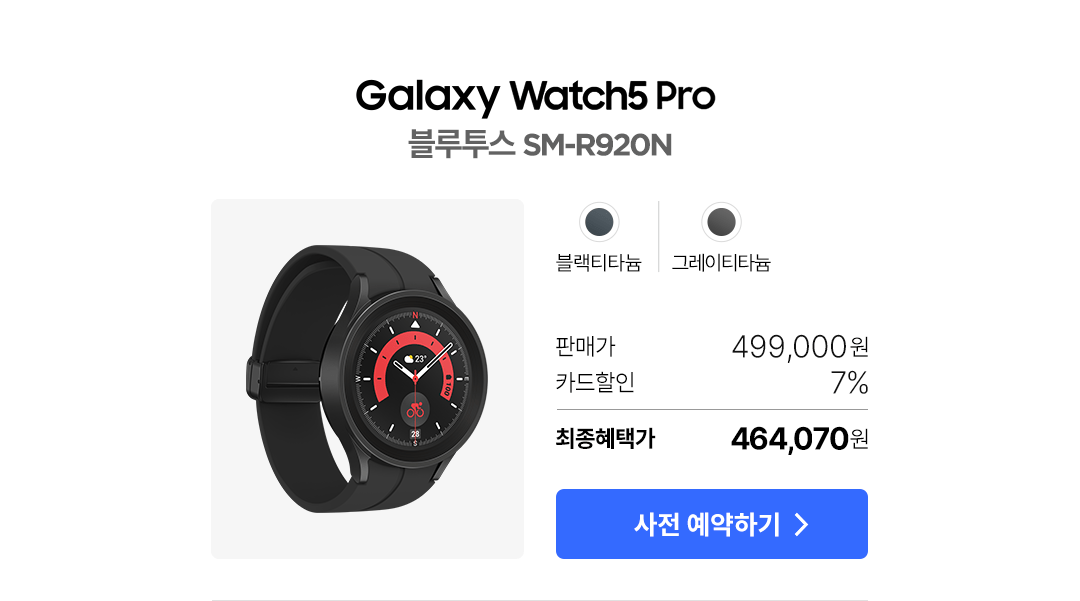1080x601 pixels.
Task: Click the 그레이티타늄 text label
Action: point(720,263)
